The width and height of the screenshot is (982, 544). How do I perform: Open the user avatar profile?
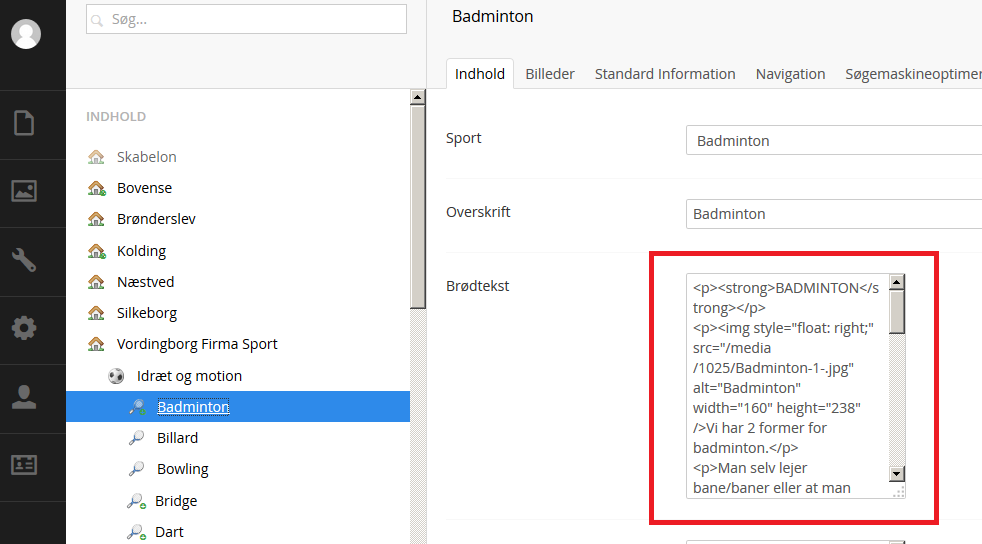point(26,34)
